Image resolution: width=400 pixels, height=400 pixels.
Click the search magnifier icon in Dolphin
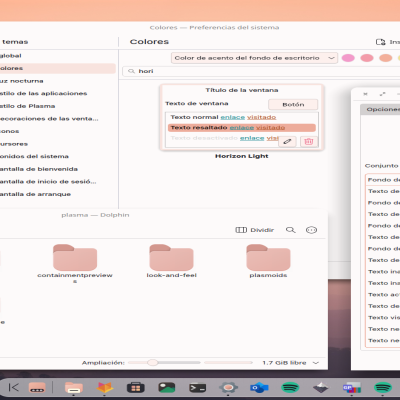tap(291, 230)
